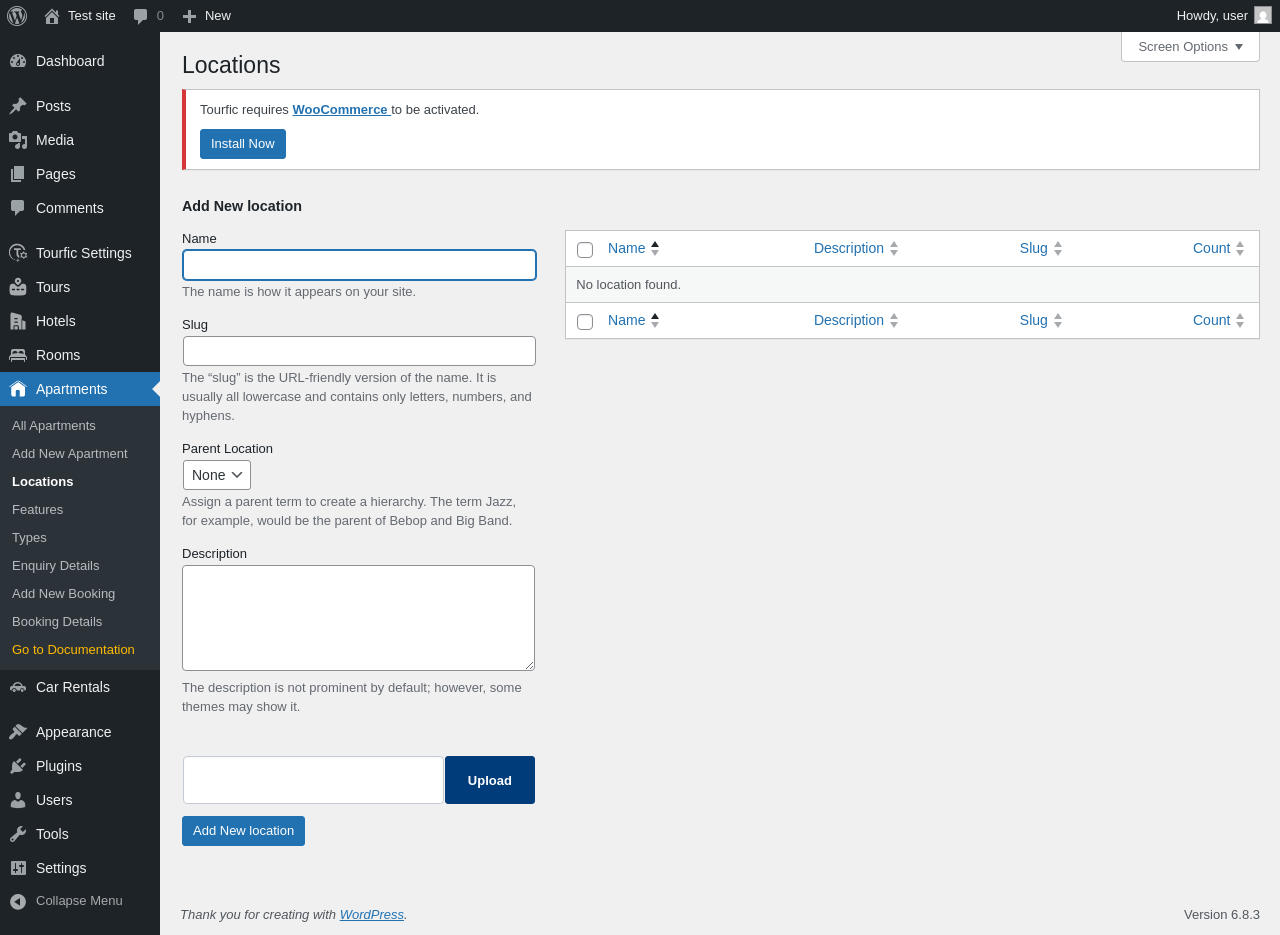The image size is (1280, 935).
Task: Open Features submenu item
Action: click(37, 509)
